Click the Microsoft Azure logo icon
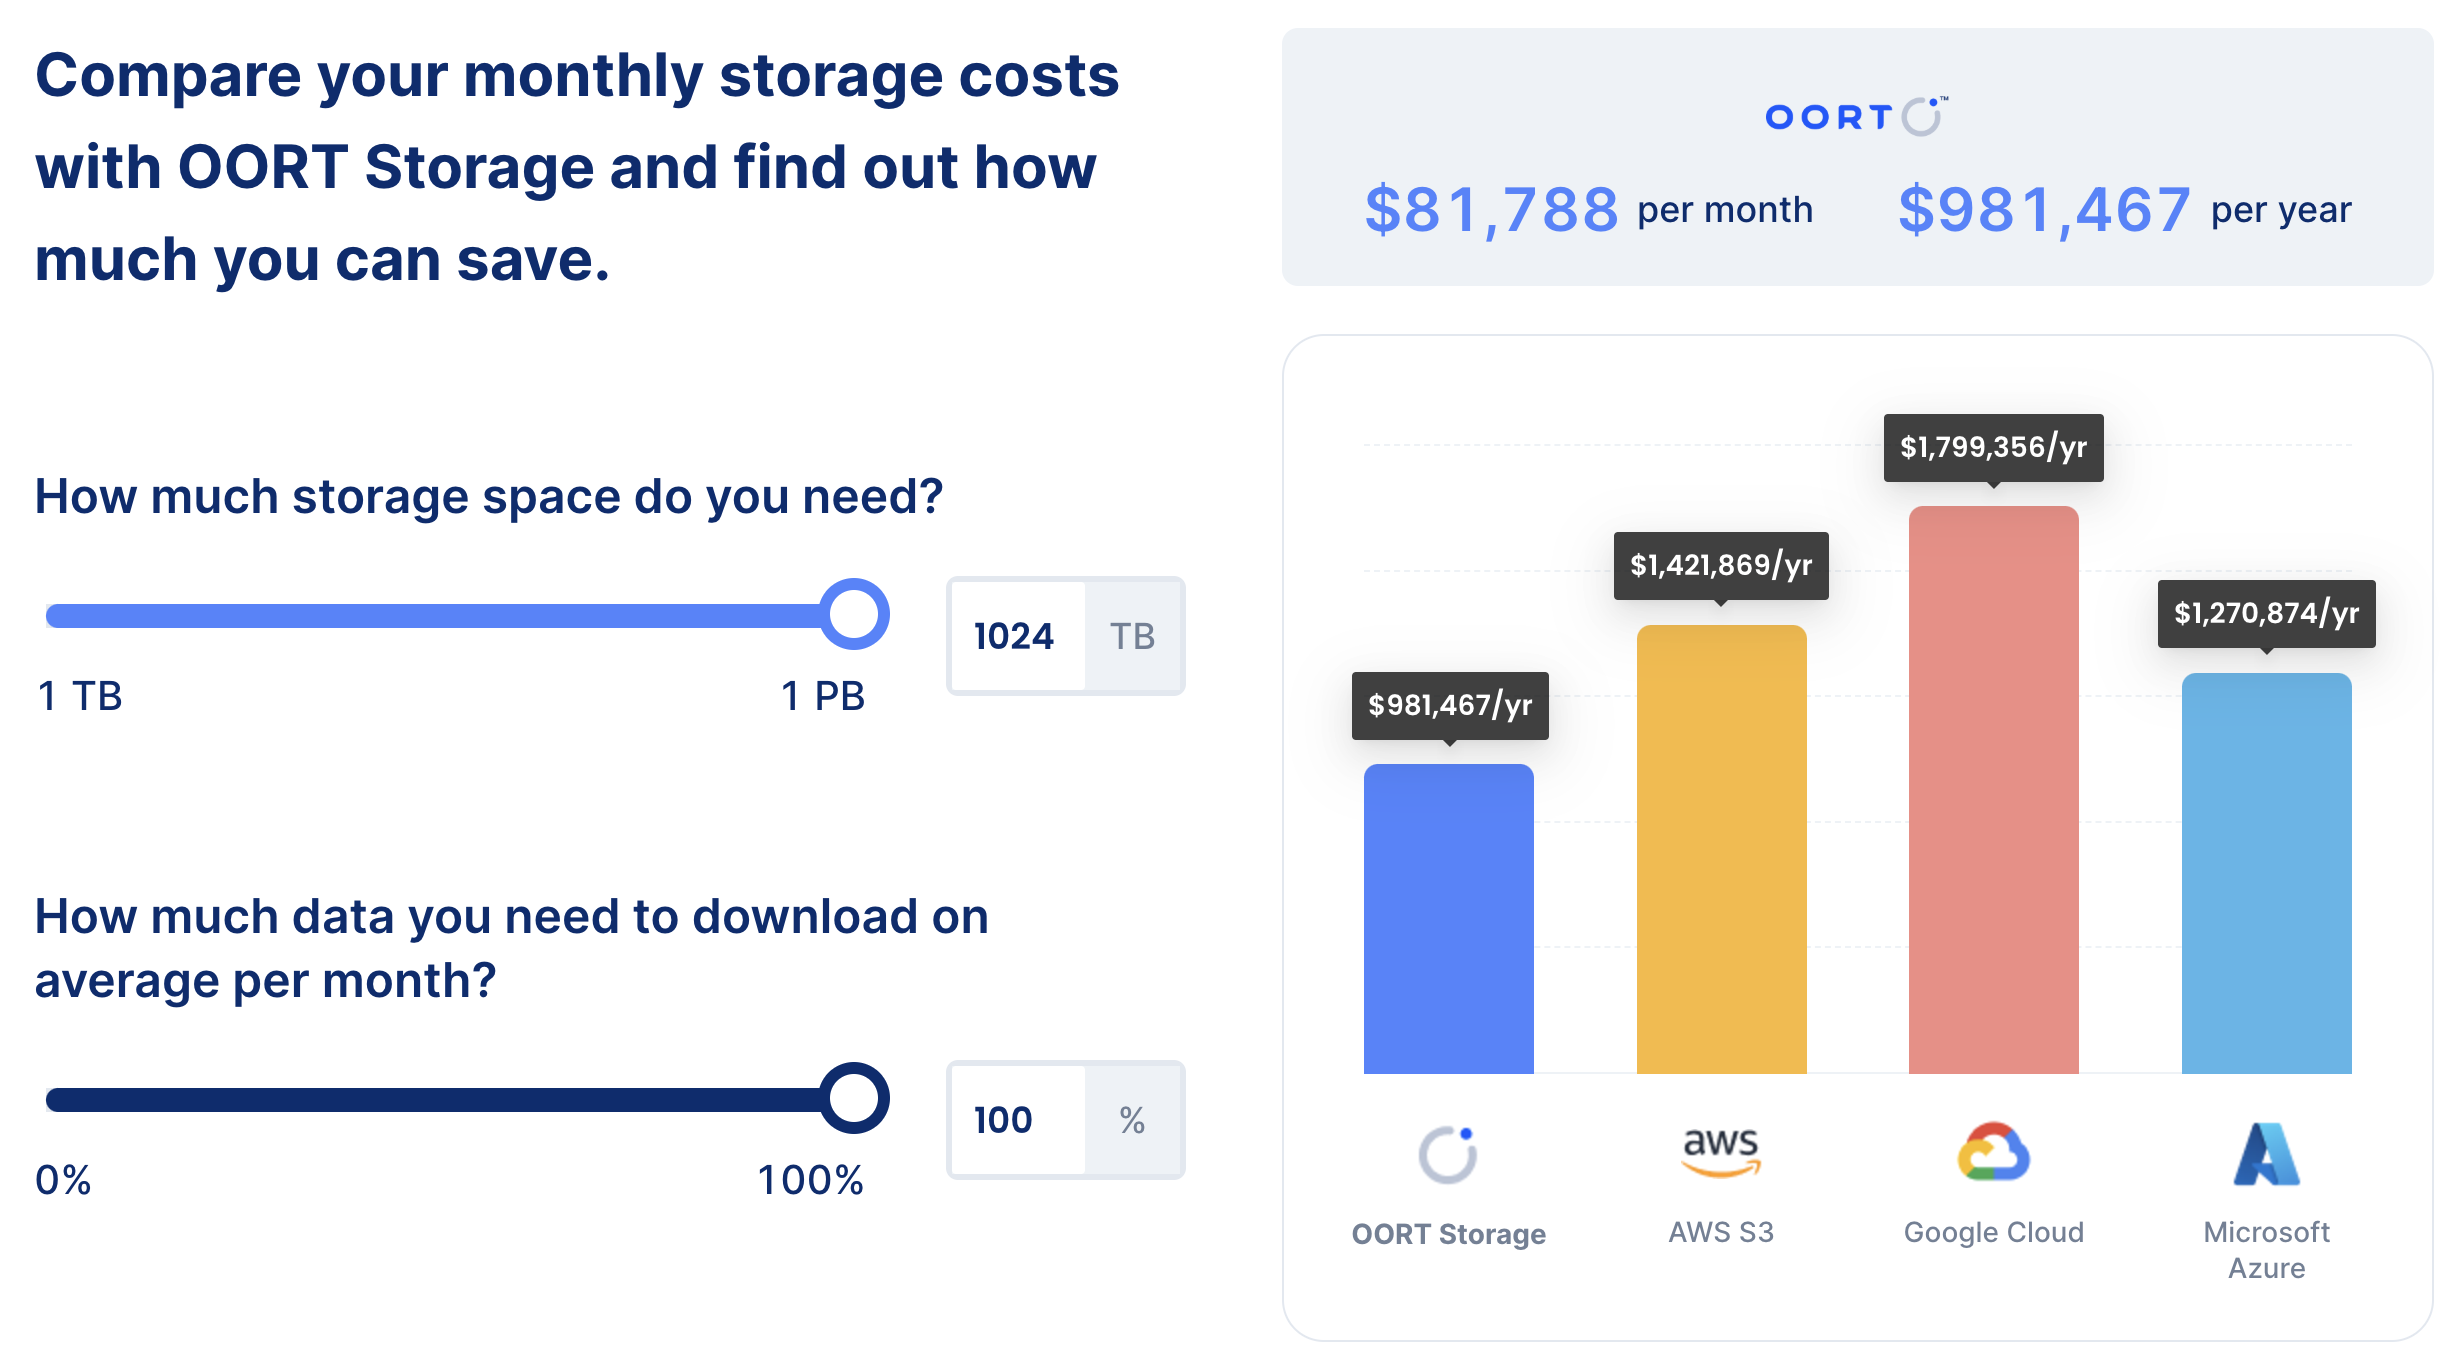Screen dimensions: 2448x1368 point(2266,1154)
